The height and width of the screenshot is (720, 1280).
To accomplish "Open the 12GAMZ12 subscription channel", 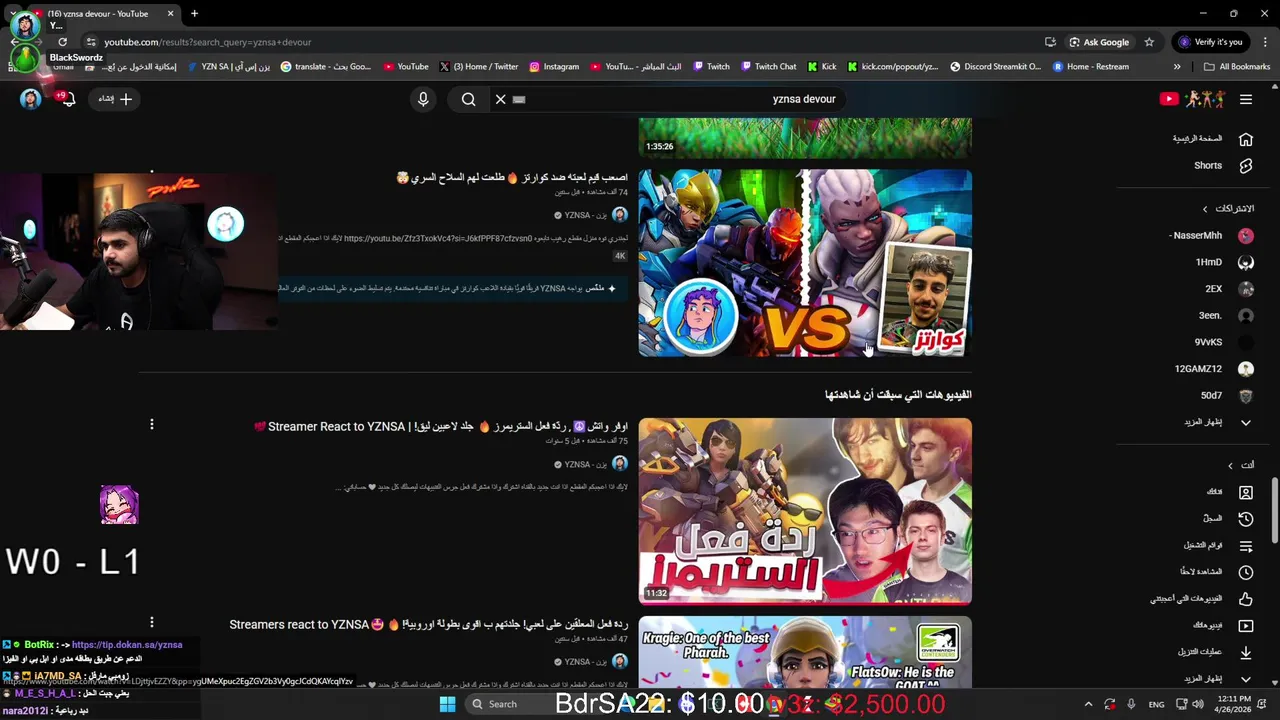I will click(x=1215, y=369).
